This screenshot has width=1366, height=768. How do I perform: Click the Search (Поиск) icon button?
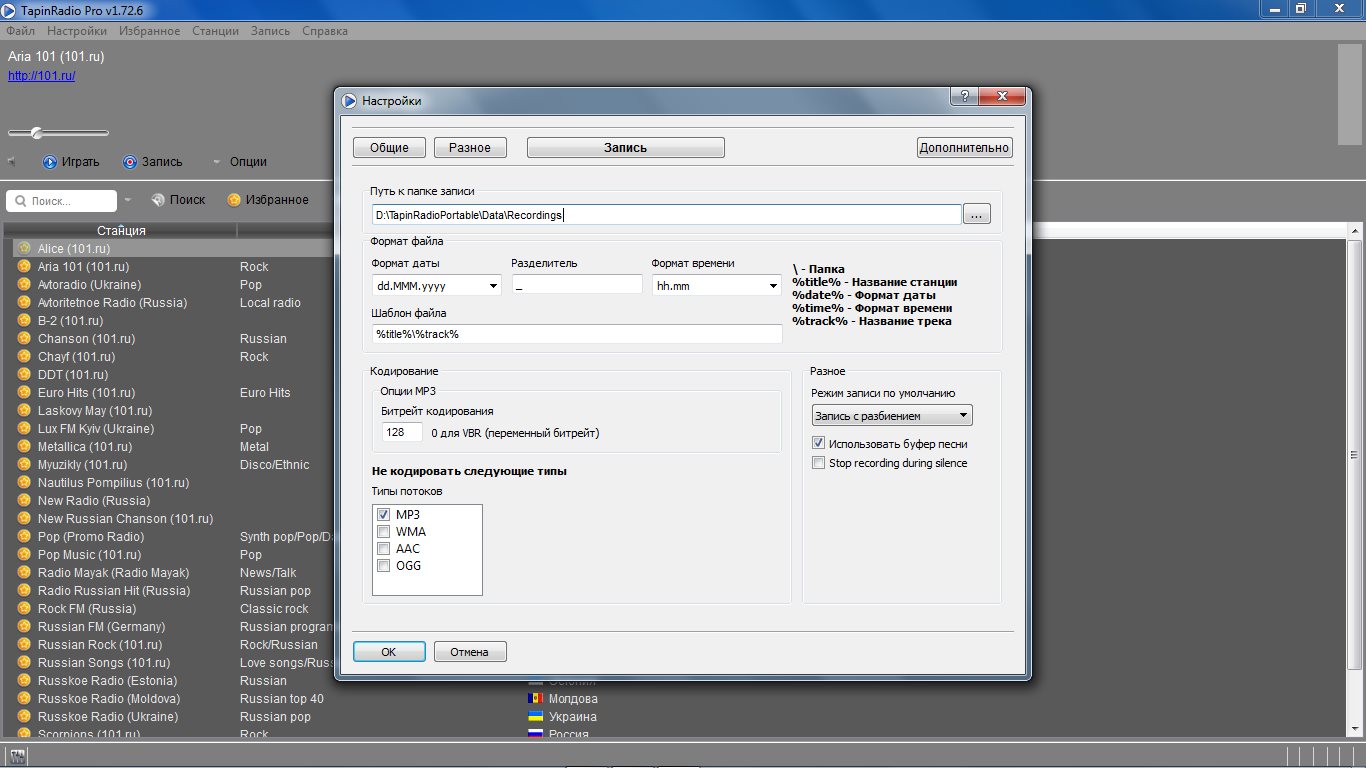pos(158,200)
